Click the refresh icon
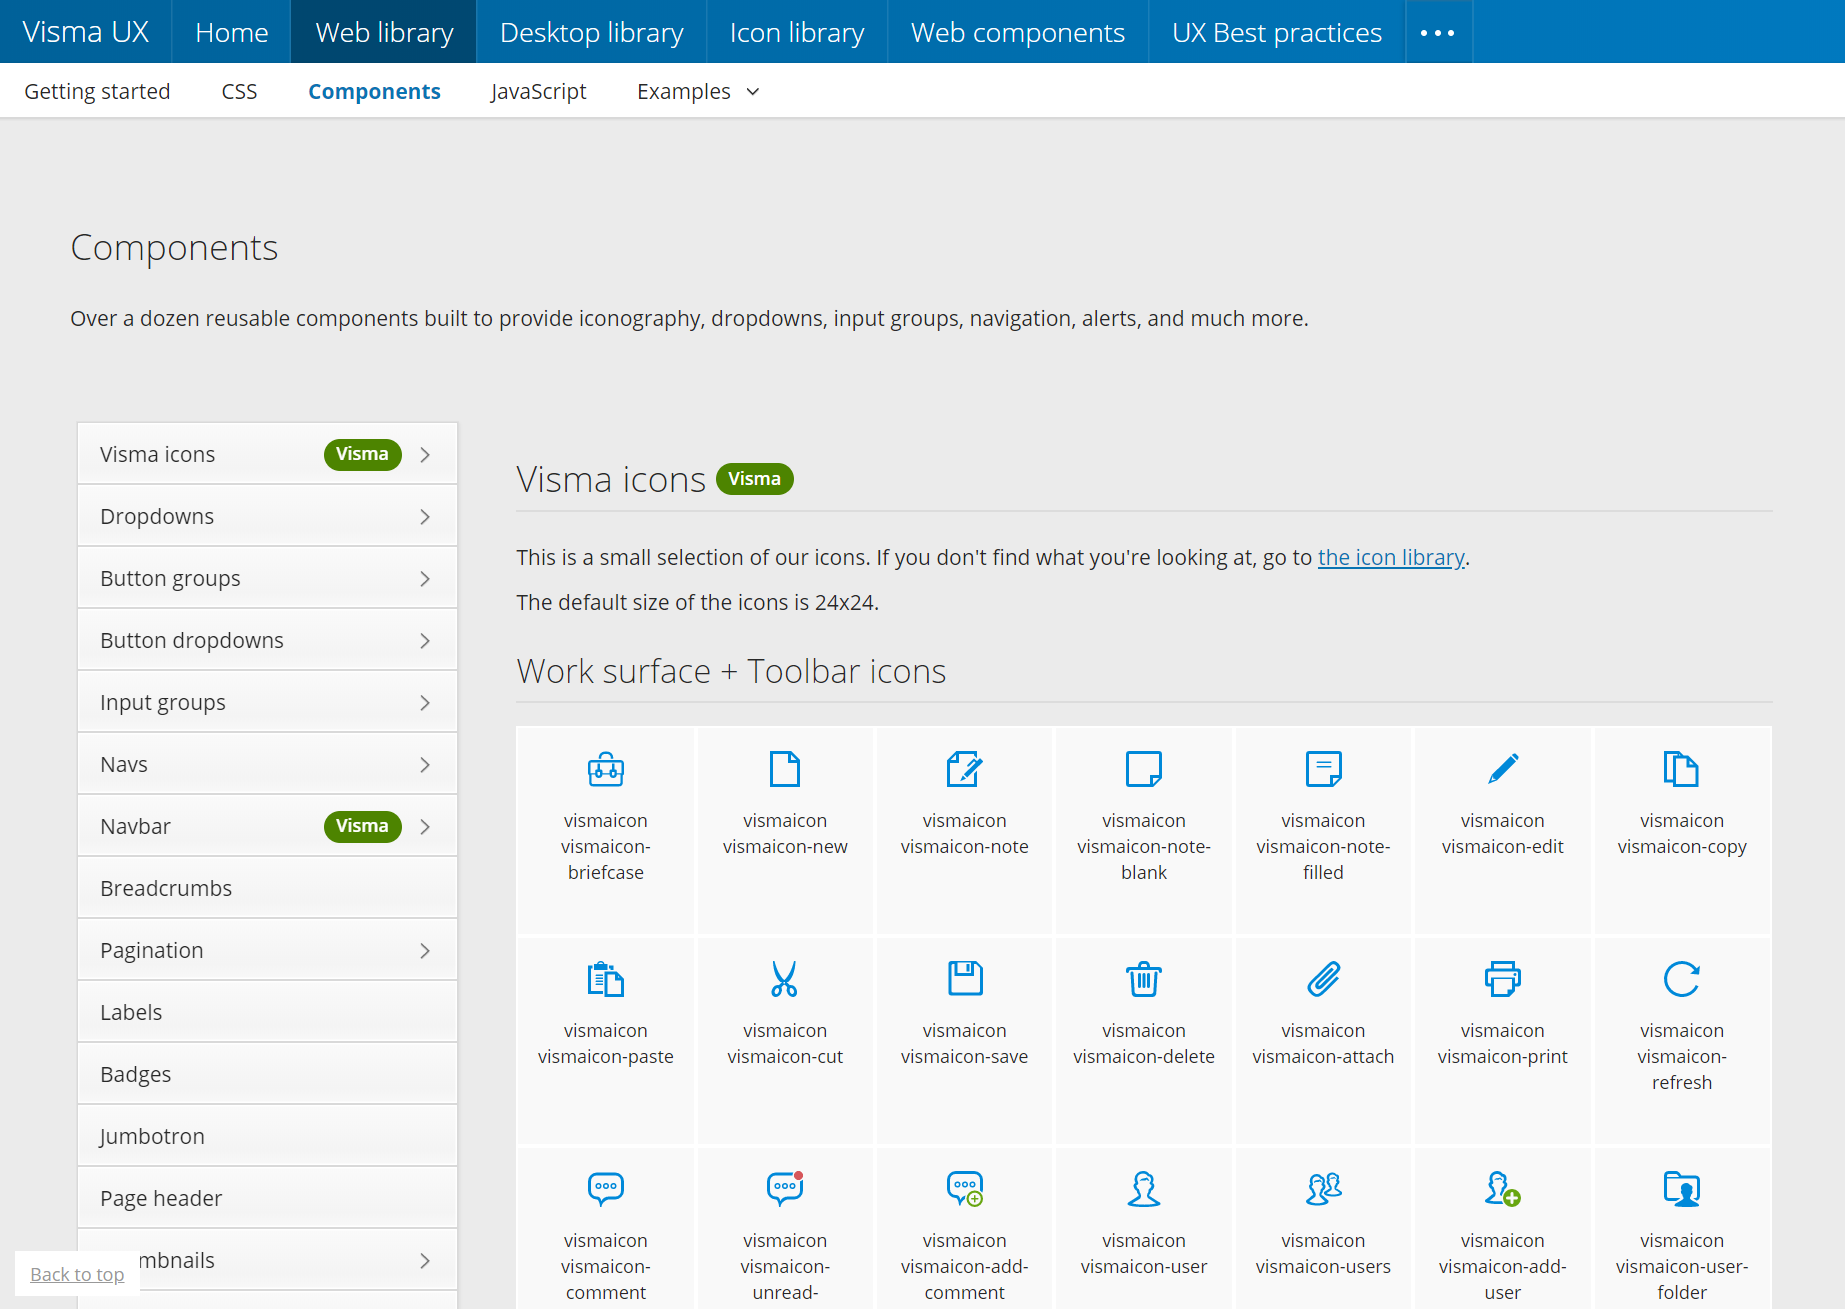 click(1682, 979)
